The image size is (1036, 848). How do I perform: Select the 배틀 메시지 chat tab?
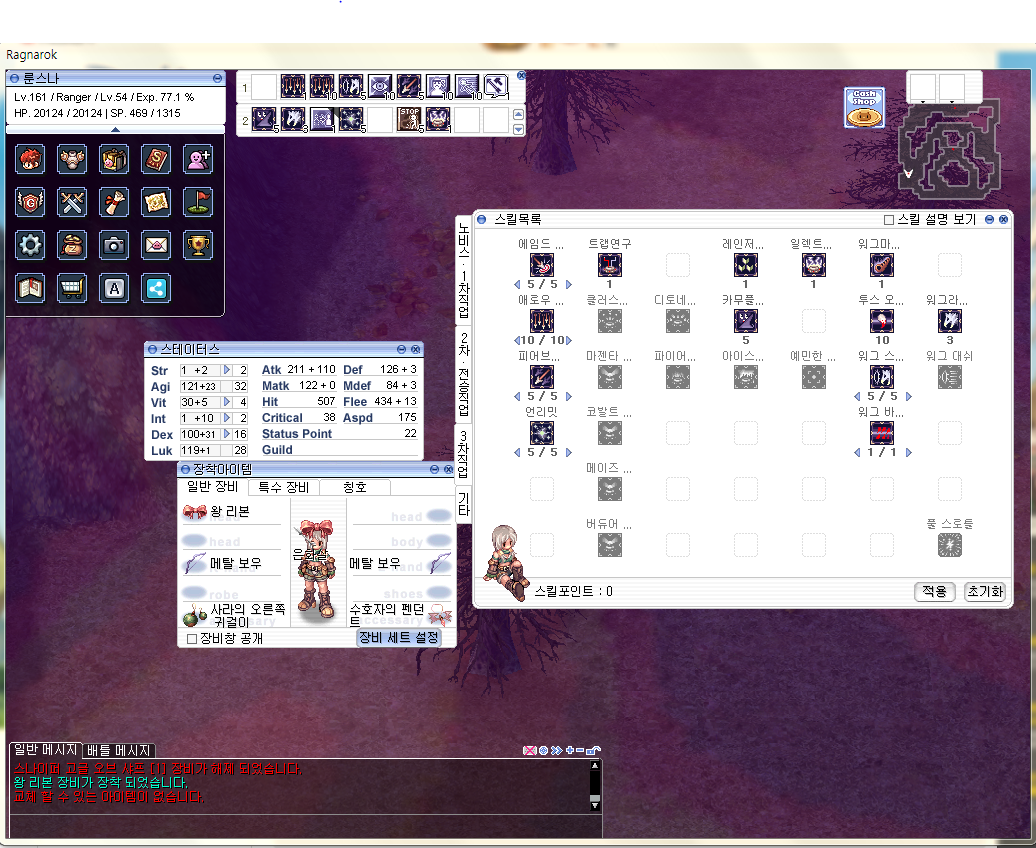[119, 750]
